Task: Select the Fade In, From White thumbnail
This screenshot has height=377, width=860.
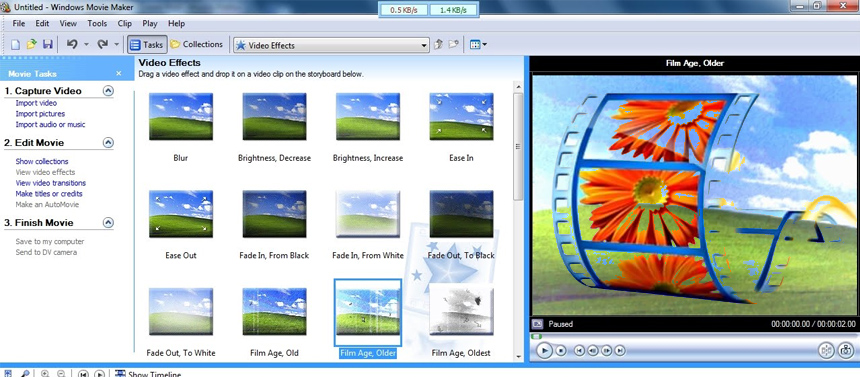Action: [x=367, y=214]
